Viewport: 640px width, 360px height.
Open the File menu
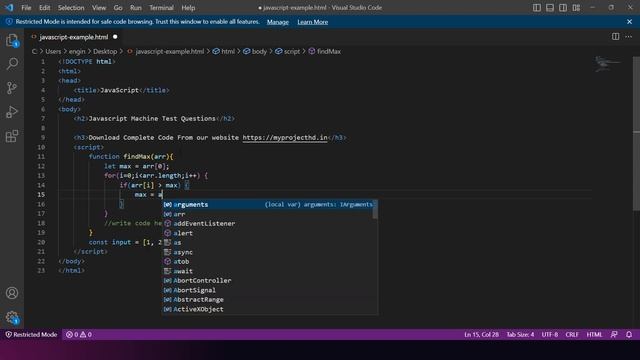26,8
